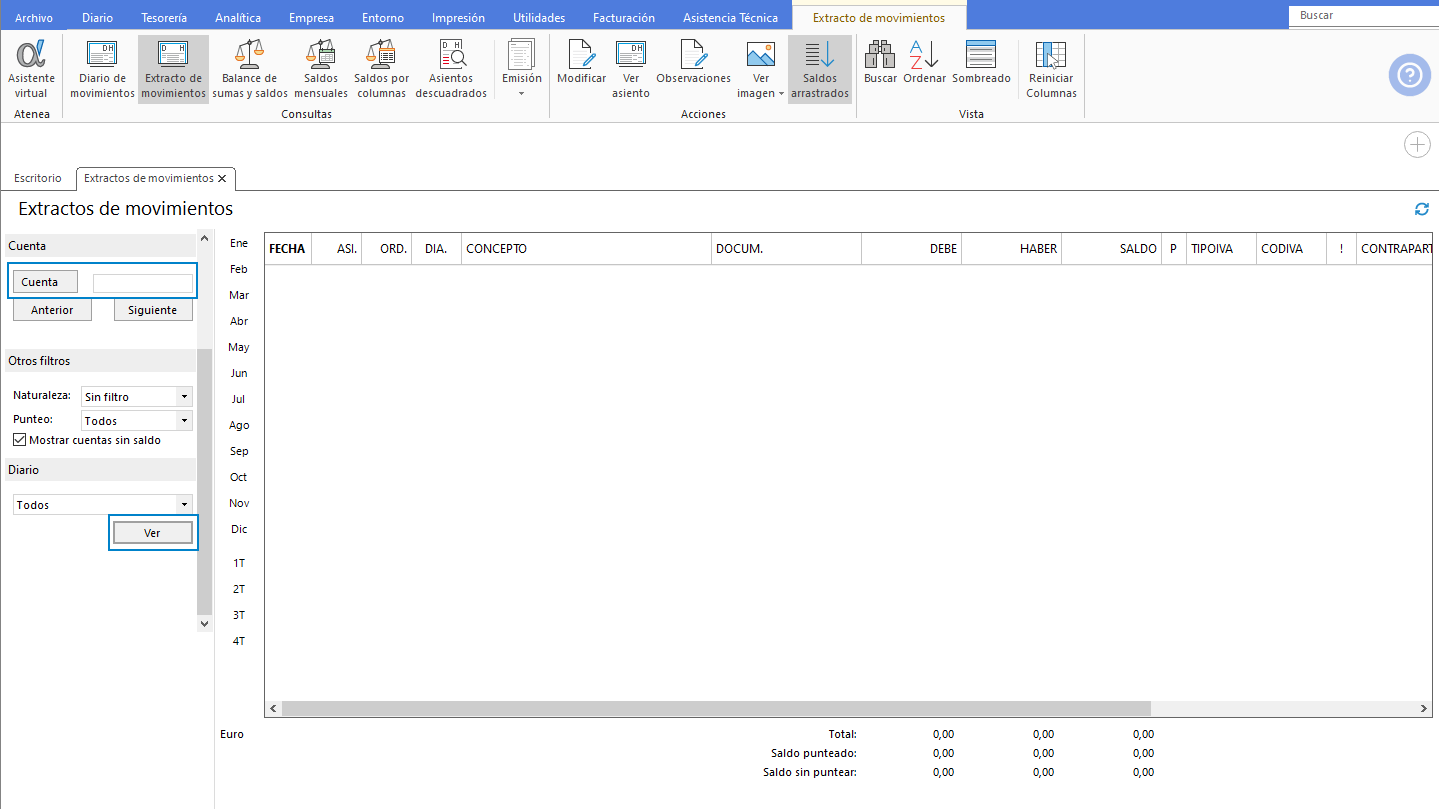Viewport: 1439px width, 809px height.
Task: Click in the Buscar search box
Action: point(1363,15)
